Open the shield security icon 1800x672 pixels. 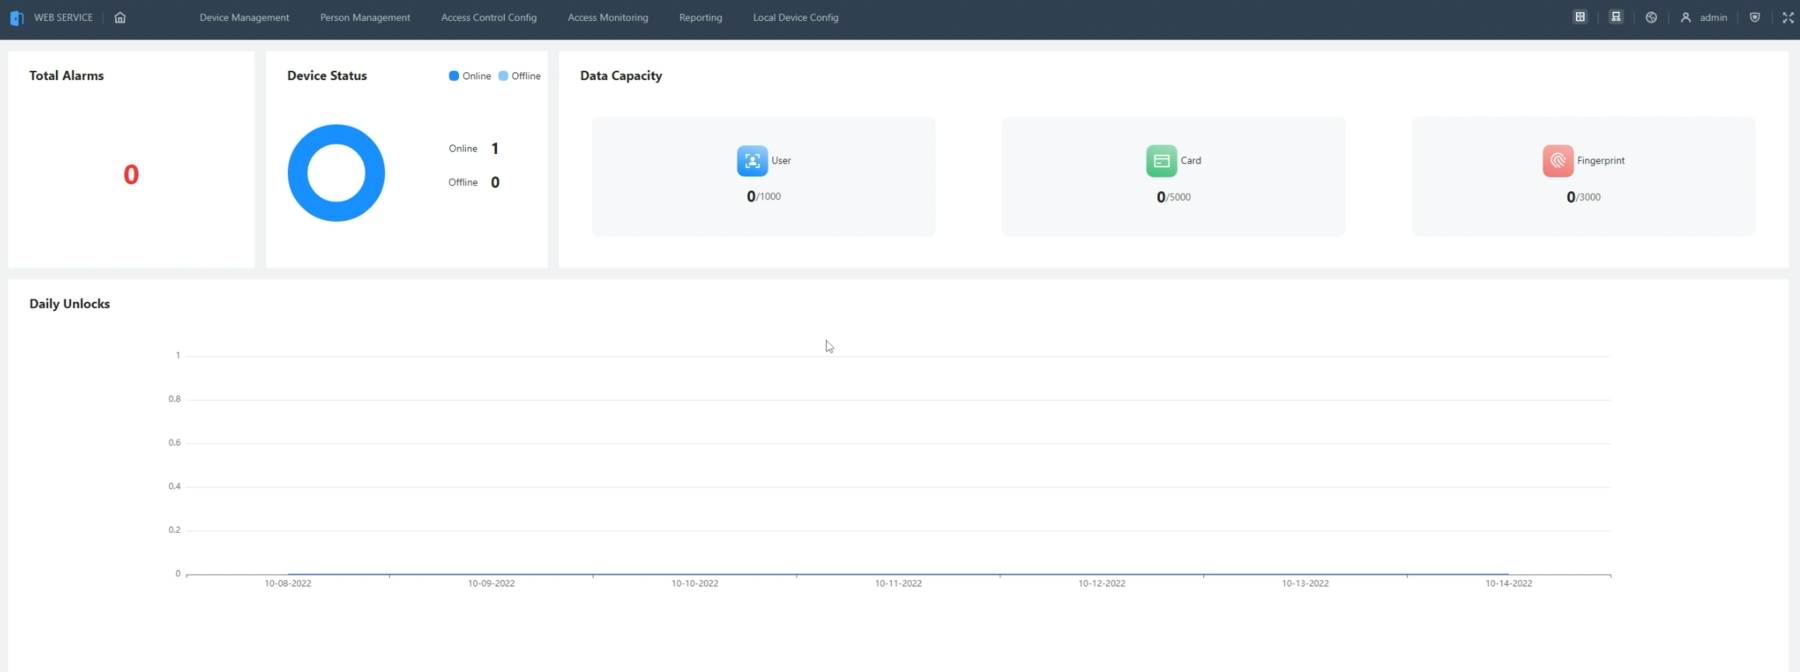[1754, 17]
